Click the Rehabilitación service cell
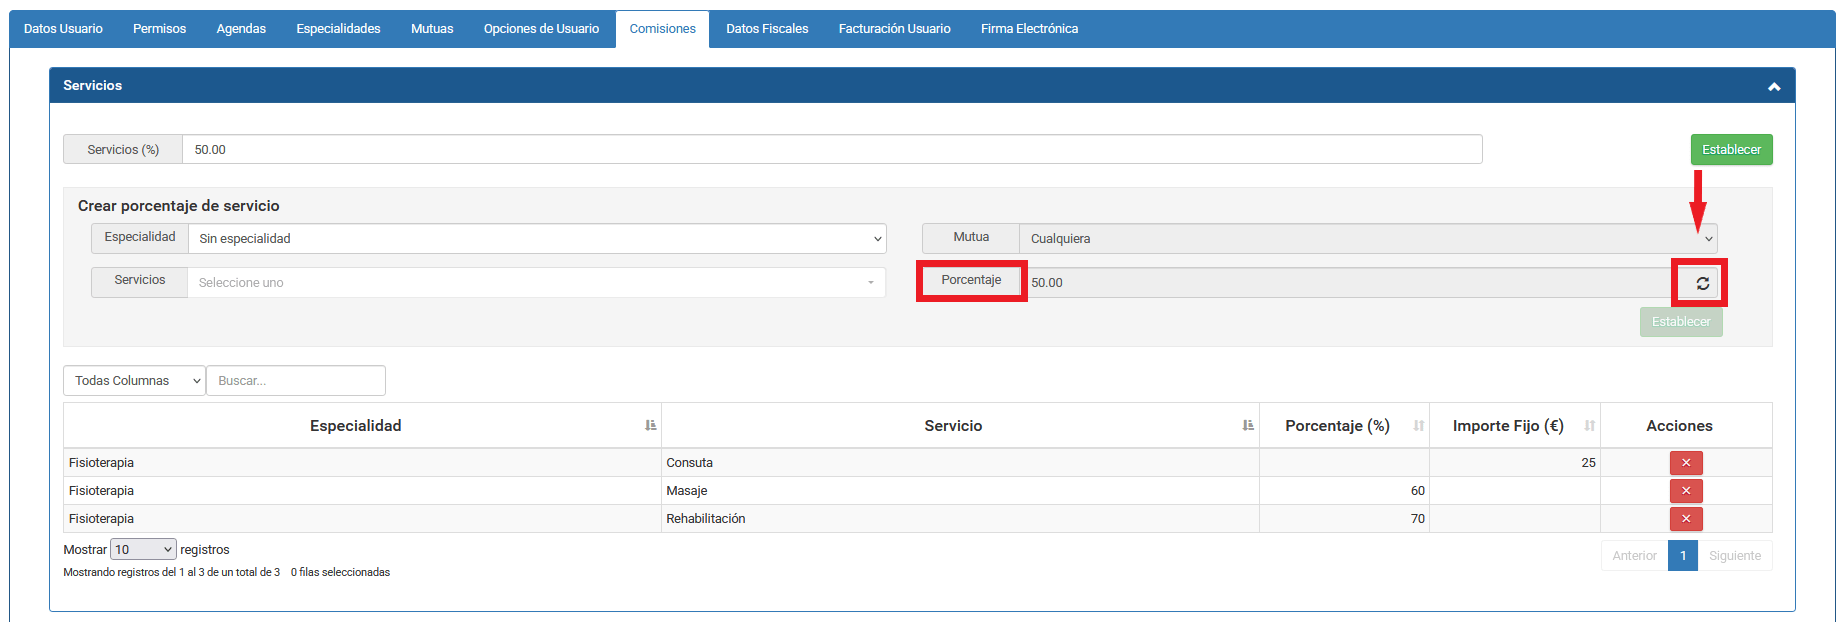 (960, 519)
